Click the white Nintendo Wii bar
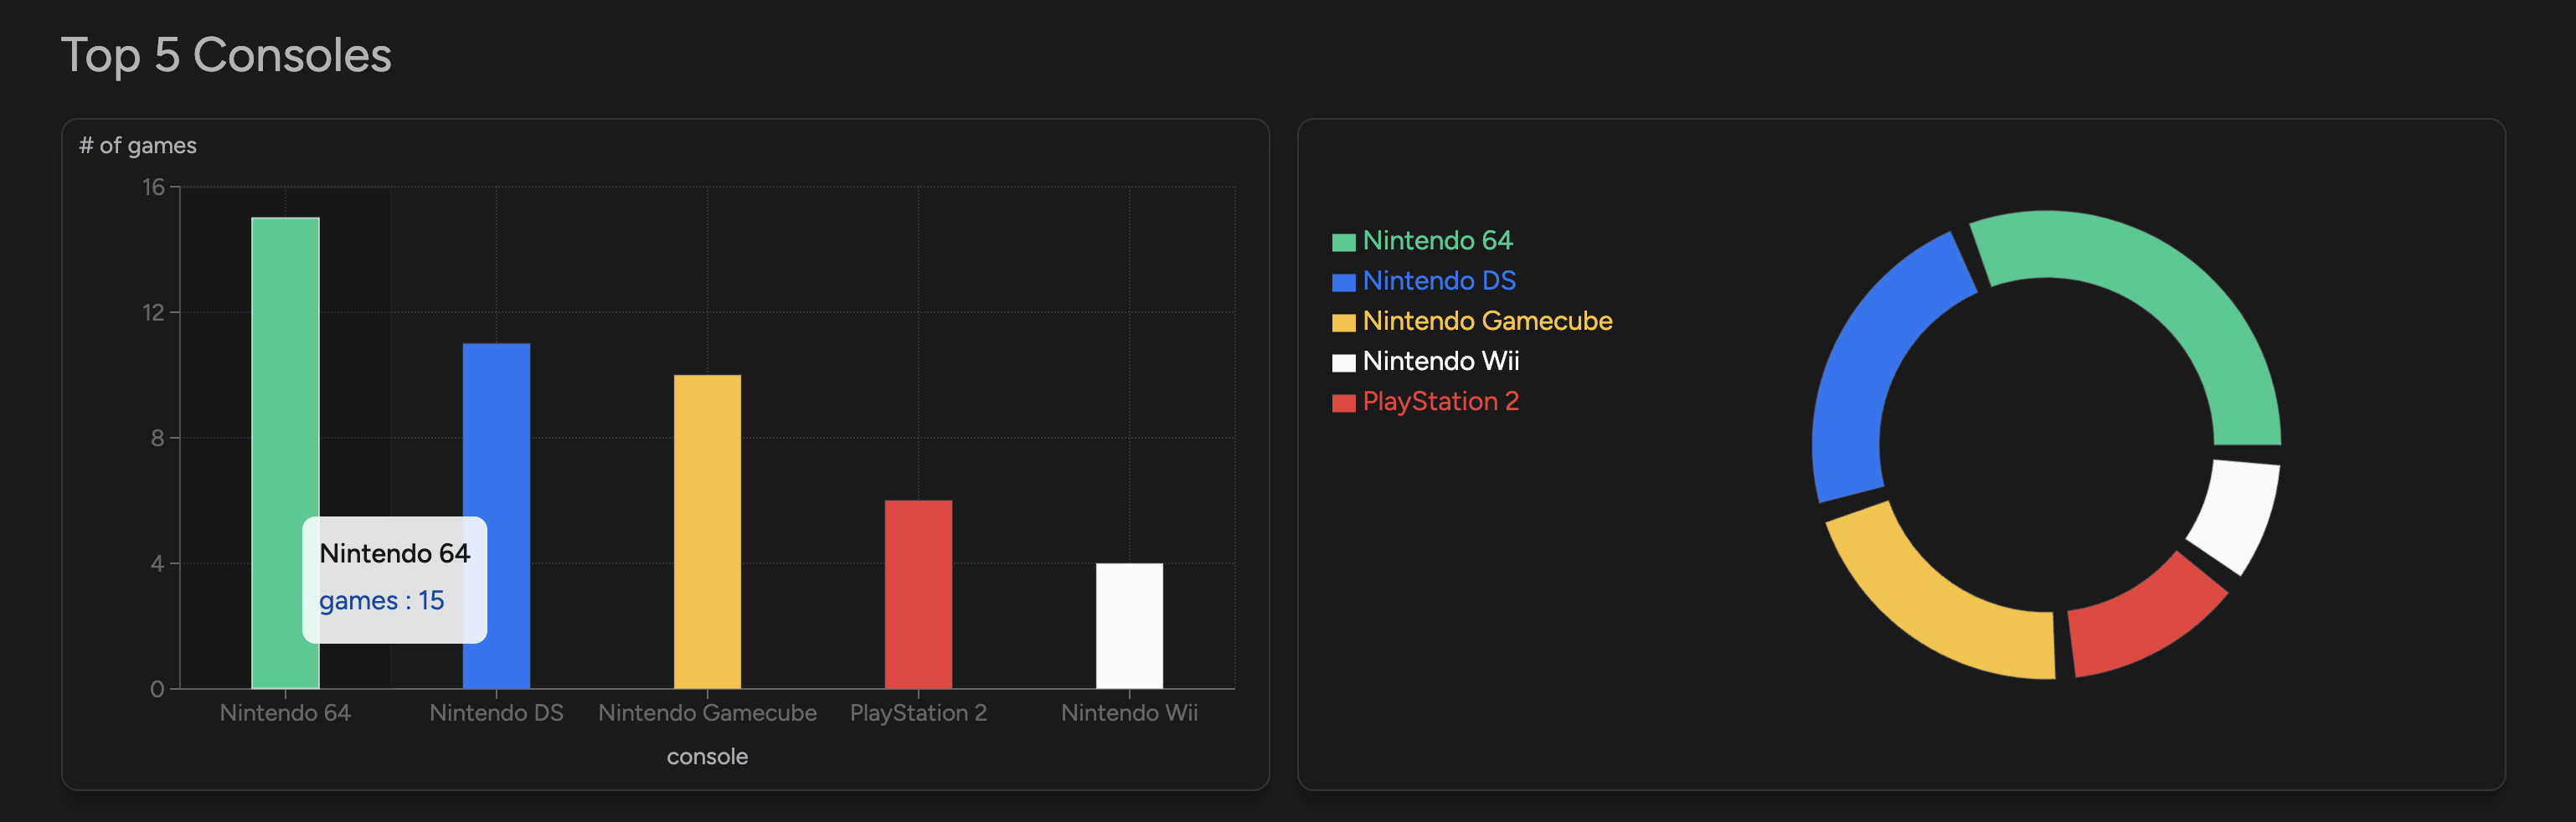 [x=1129, y=626]
